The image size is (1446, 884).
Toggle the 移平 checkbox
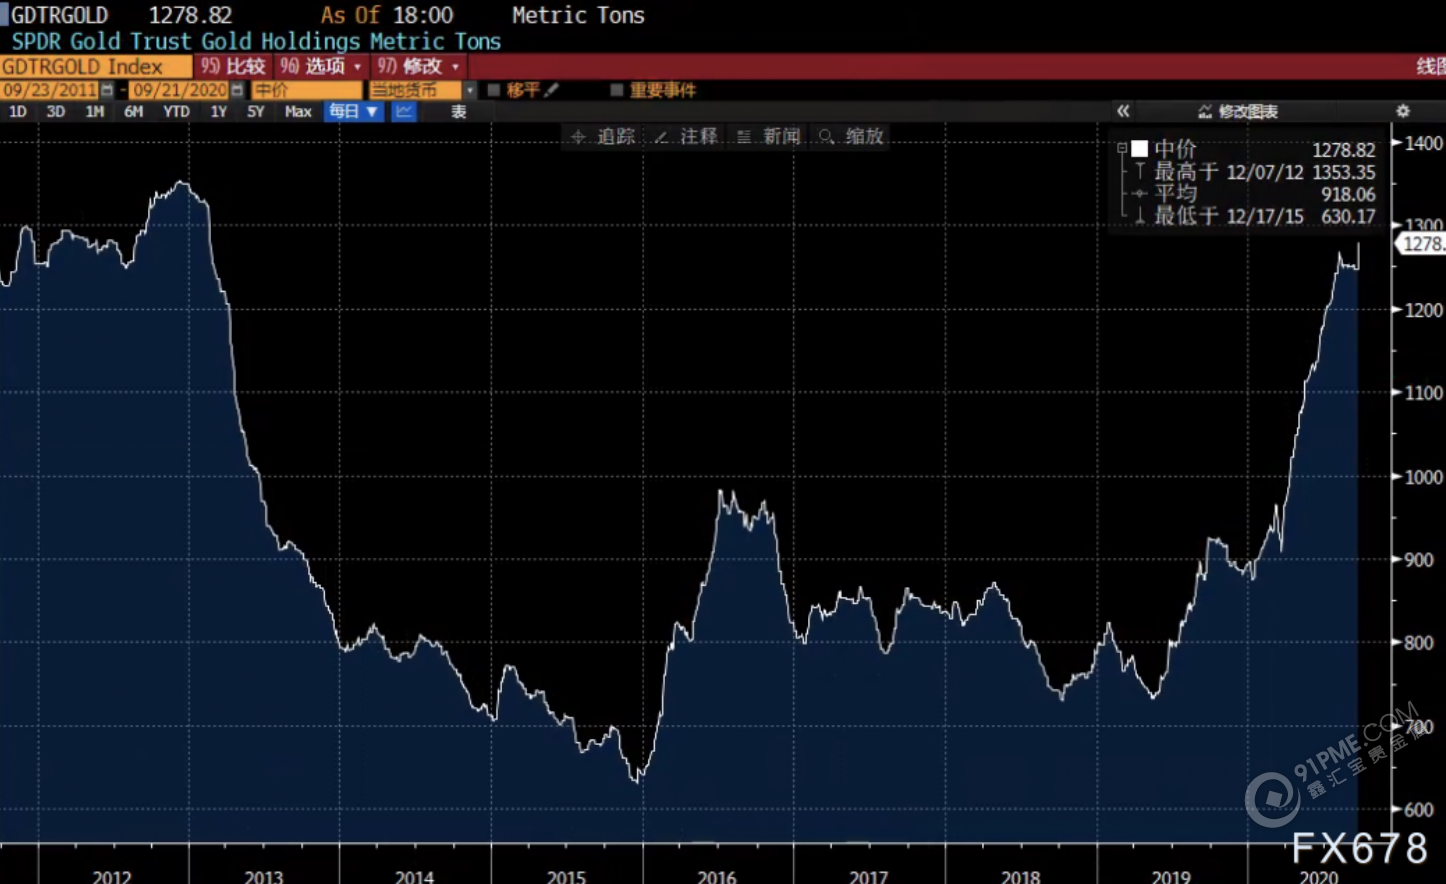[493, 90]
